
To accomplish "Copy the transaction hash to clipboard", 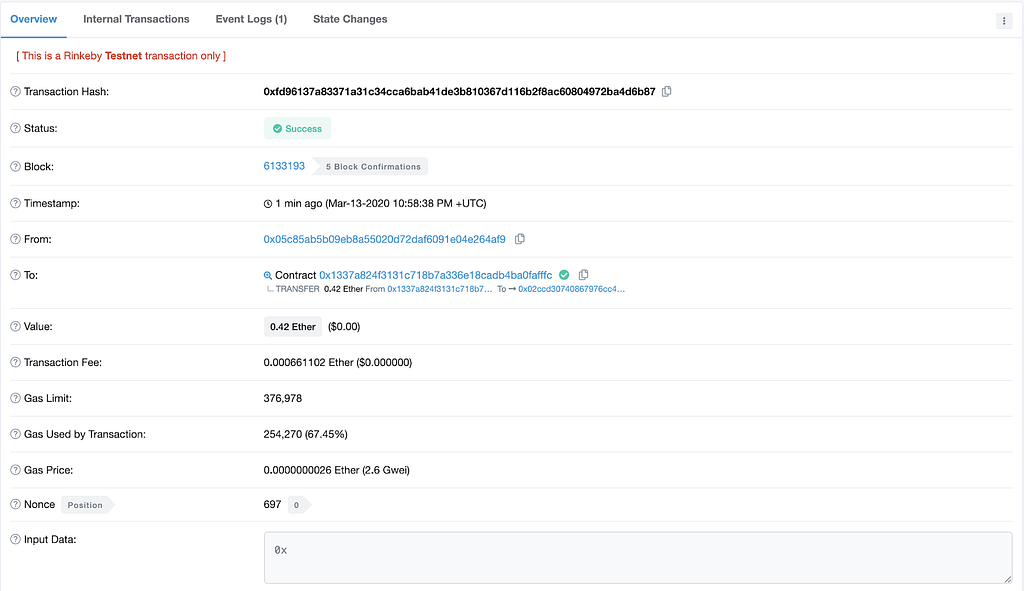I will coord(666,91).
